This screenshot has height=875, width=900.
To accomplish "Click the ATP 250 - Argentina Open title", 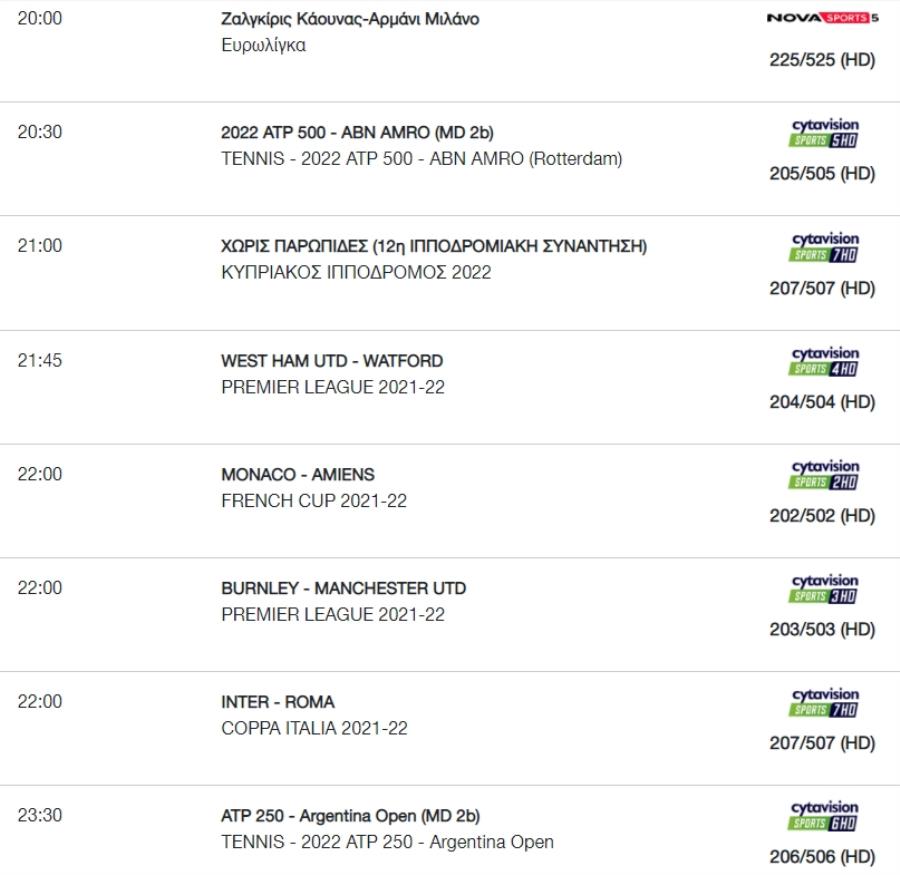I will (350, 815).
